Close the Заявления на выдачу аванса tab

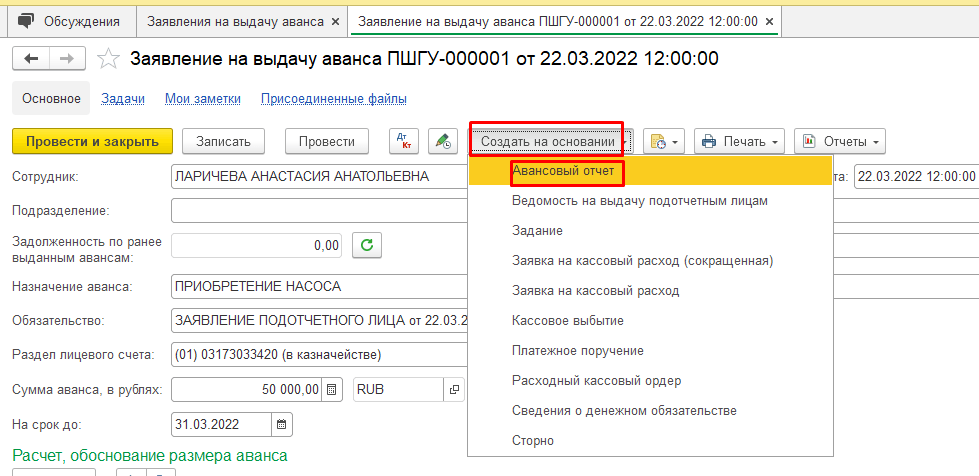(334, 21)
